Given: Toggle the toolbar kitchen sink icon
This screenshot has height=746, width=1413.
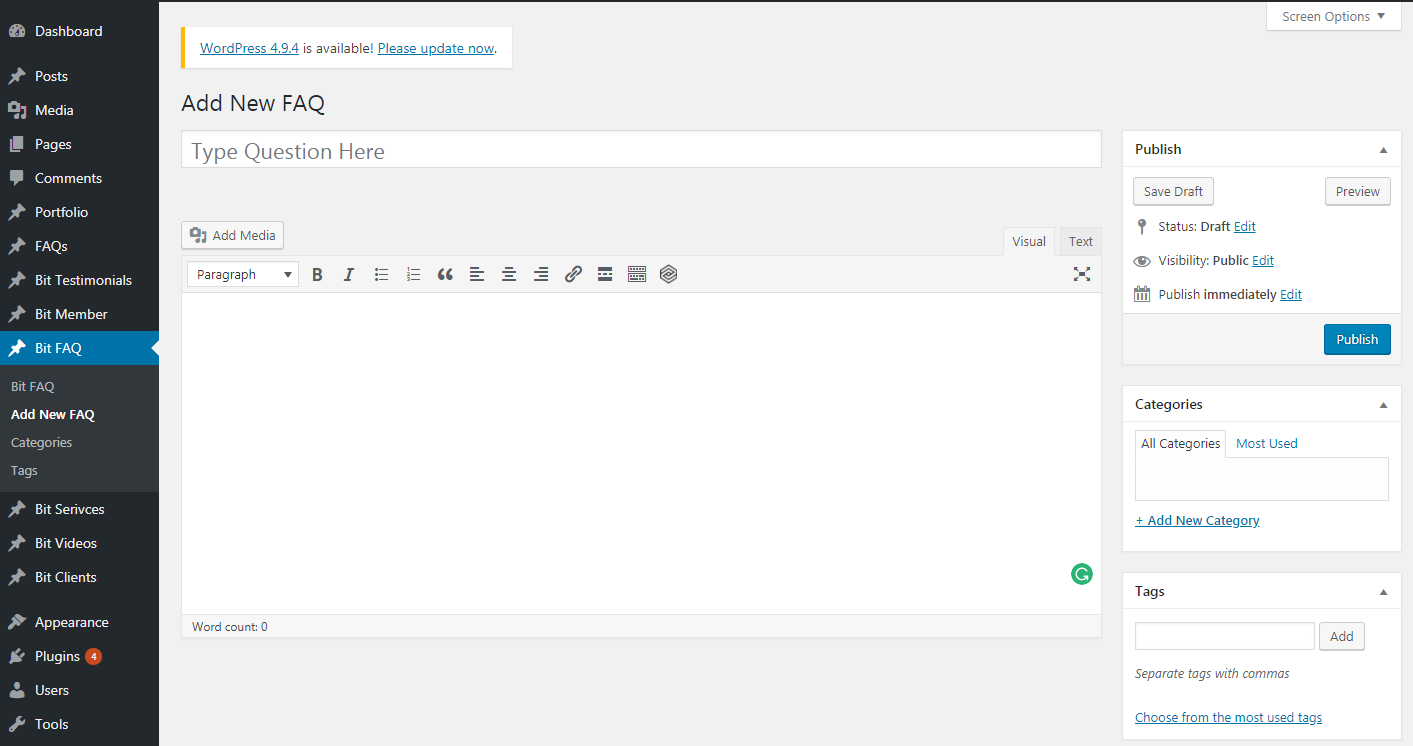Looking at the screenshot, I should [x=637, y=274].
